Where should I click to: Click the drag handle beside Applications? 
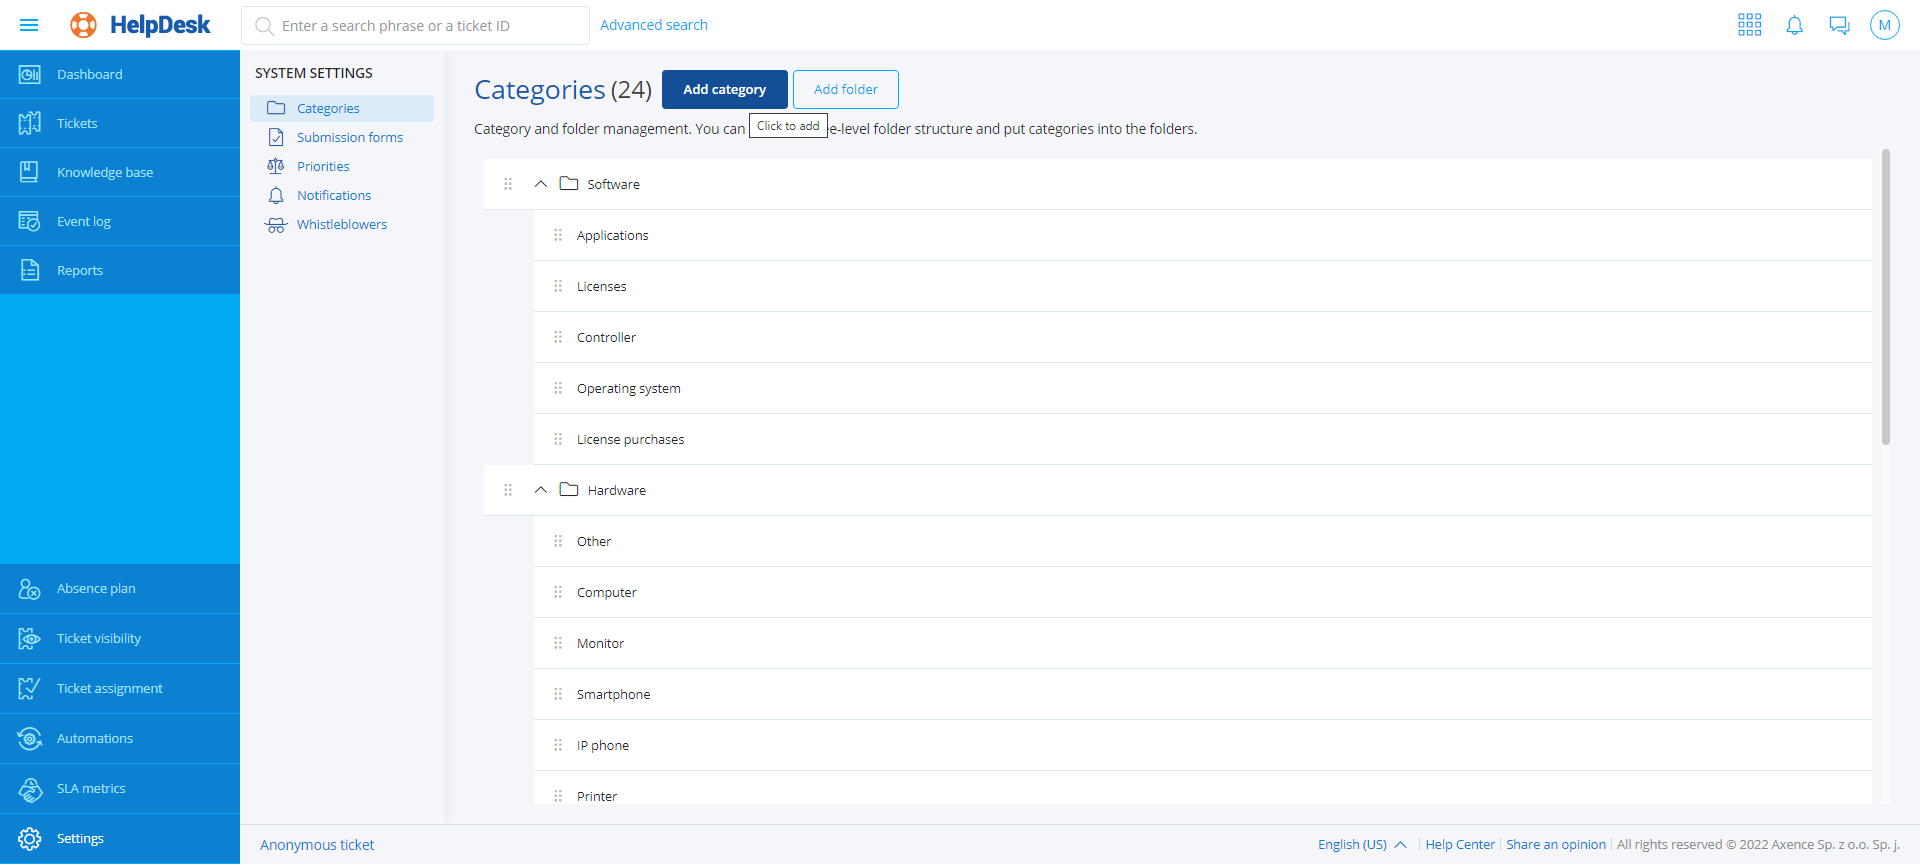point(558,235)
